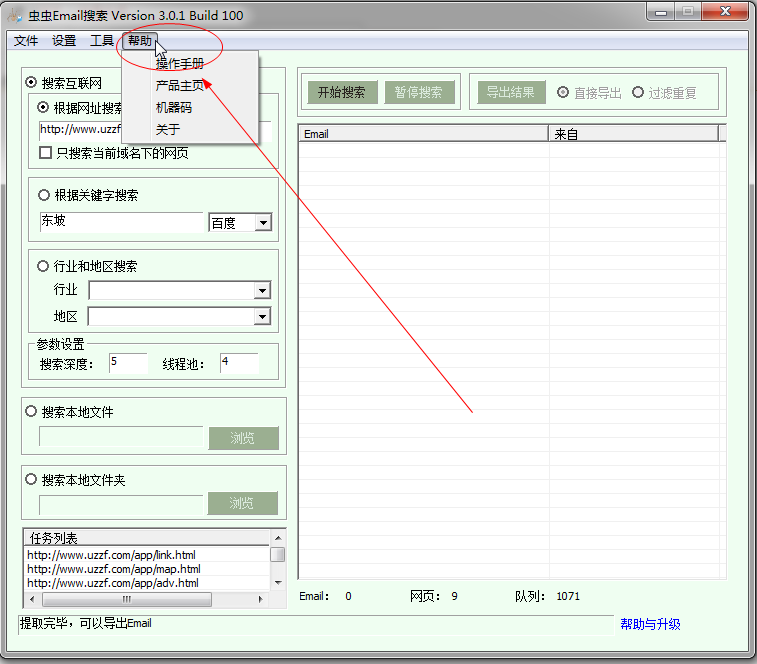Click the keyword field containing 东坡
Viewport: 757px width, 664px height.
point(122,222)
